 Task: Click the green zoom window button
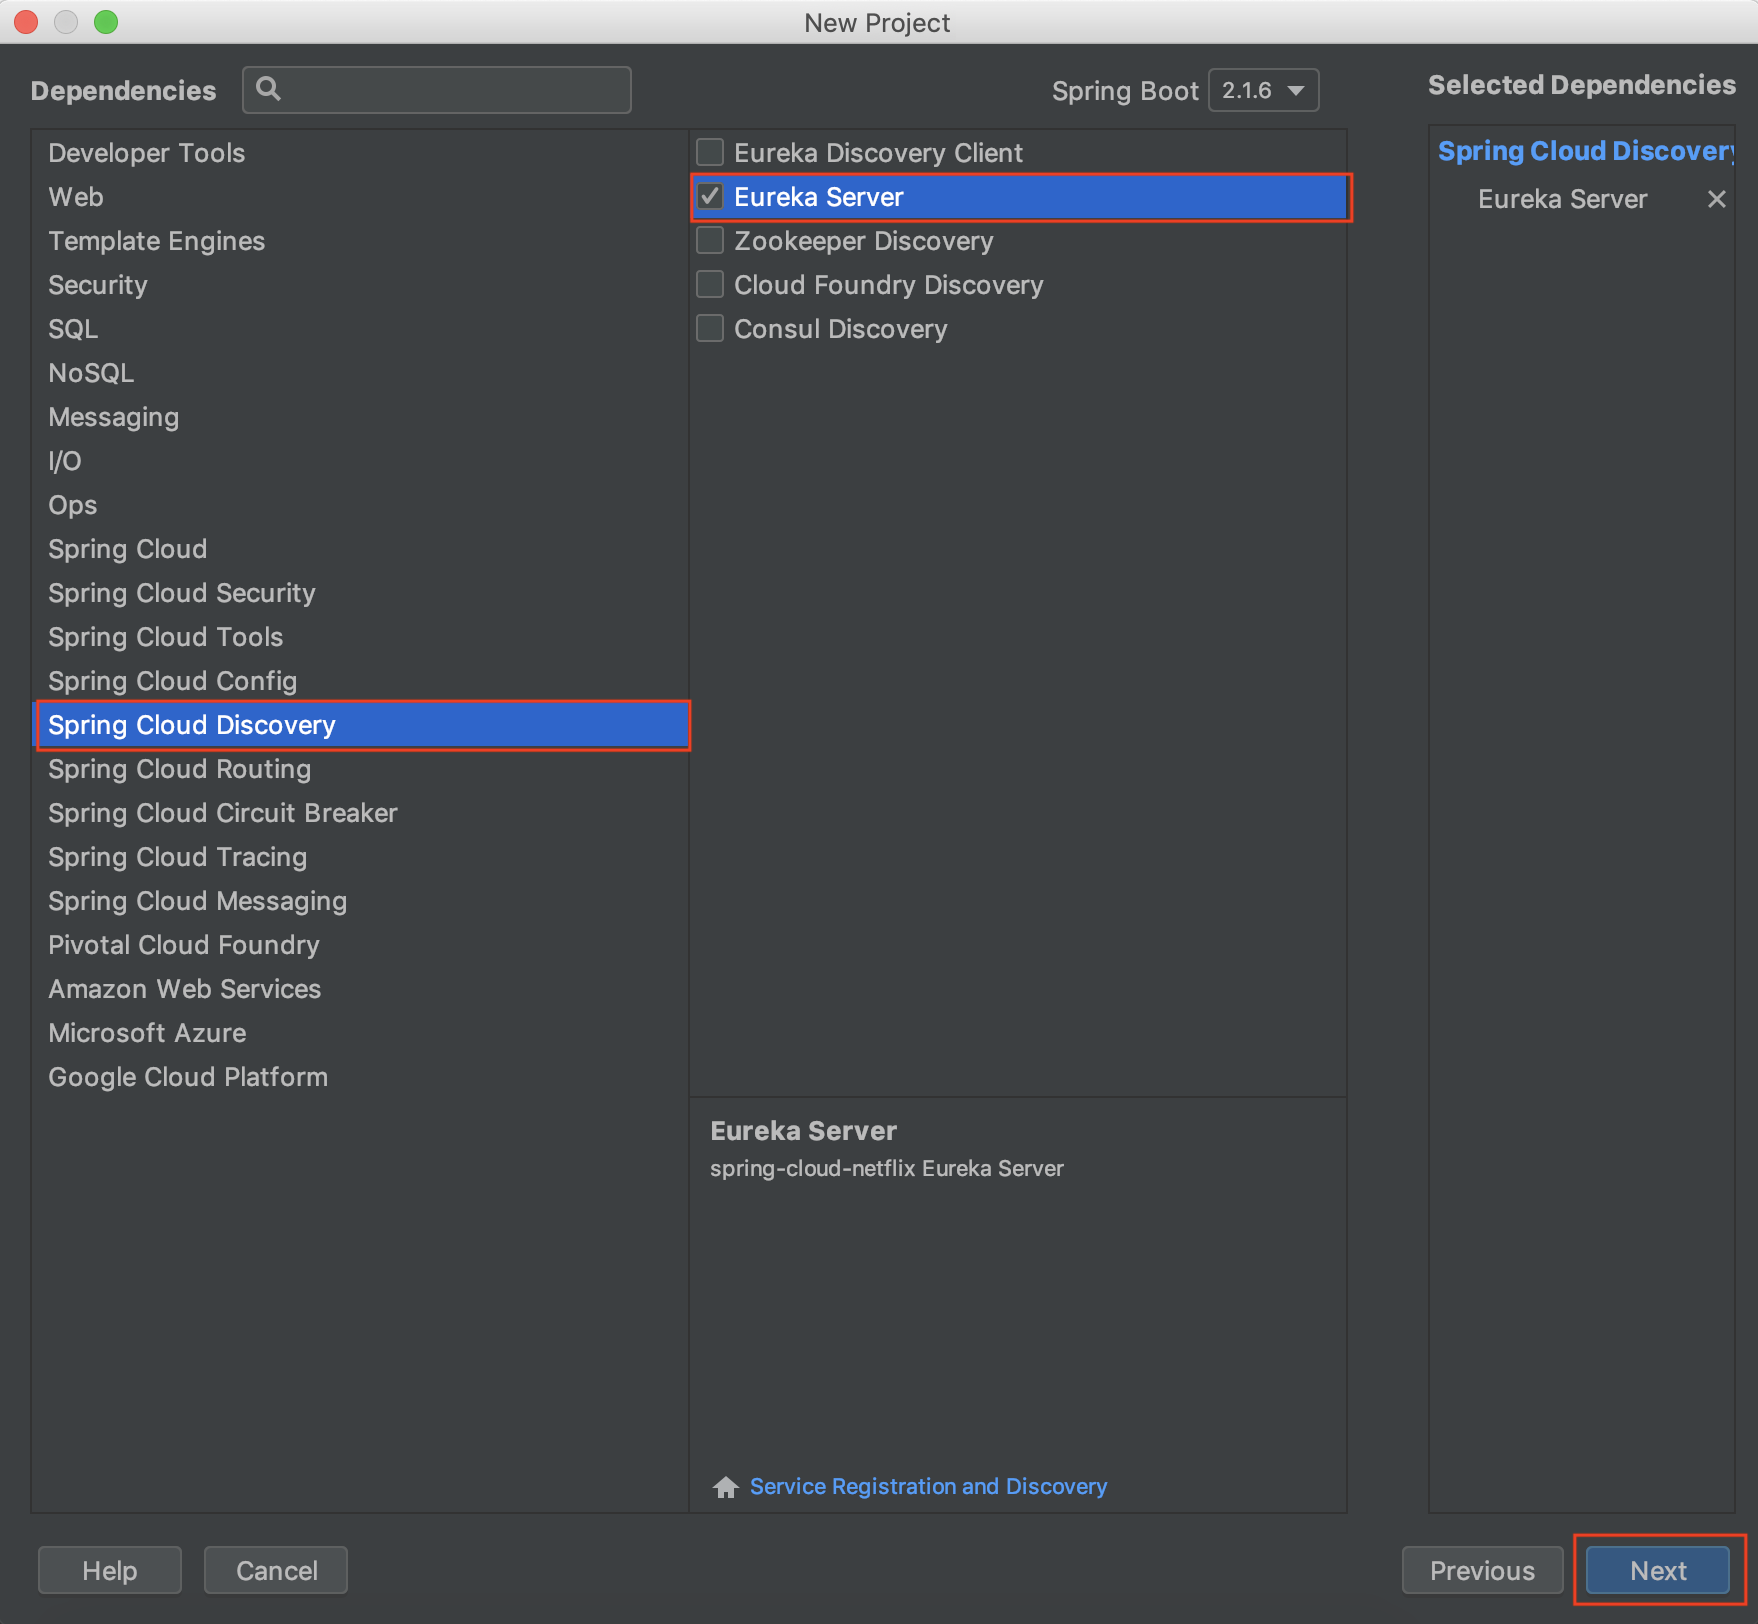(106, 22)
